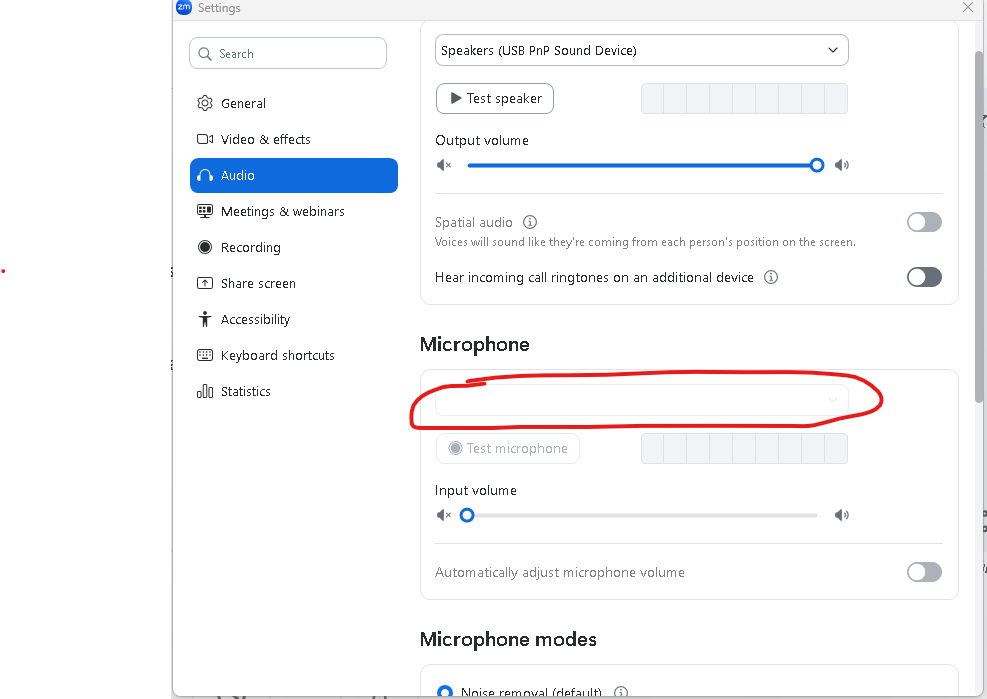Open the empty microphone device dropdown
Screen dimensions: 987x699
[x=641, y=400]
